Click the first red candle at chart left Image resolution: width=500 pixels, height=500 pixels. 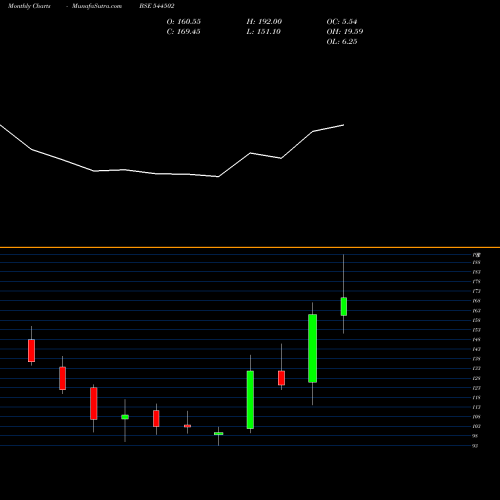coord(31,350)
